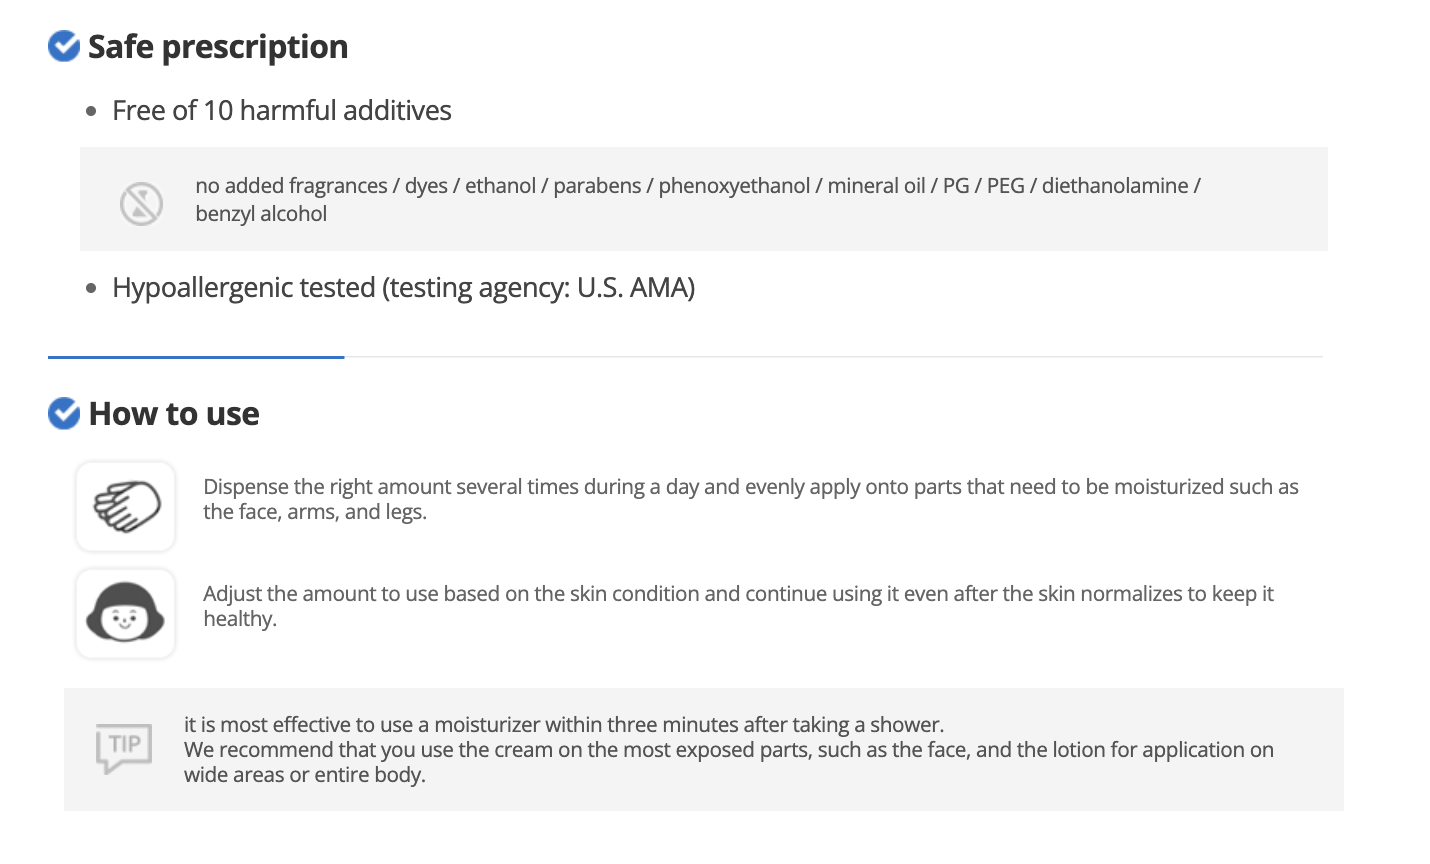1430x864 pixels.
Task: Click the three minutes after shower tip
Action: point(563,724)
